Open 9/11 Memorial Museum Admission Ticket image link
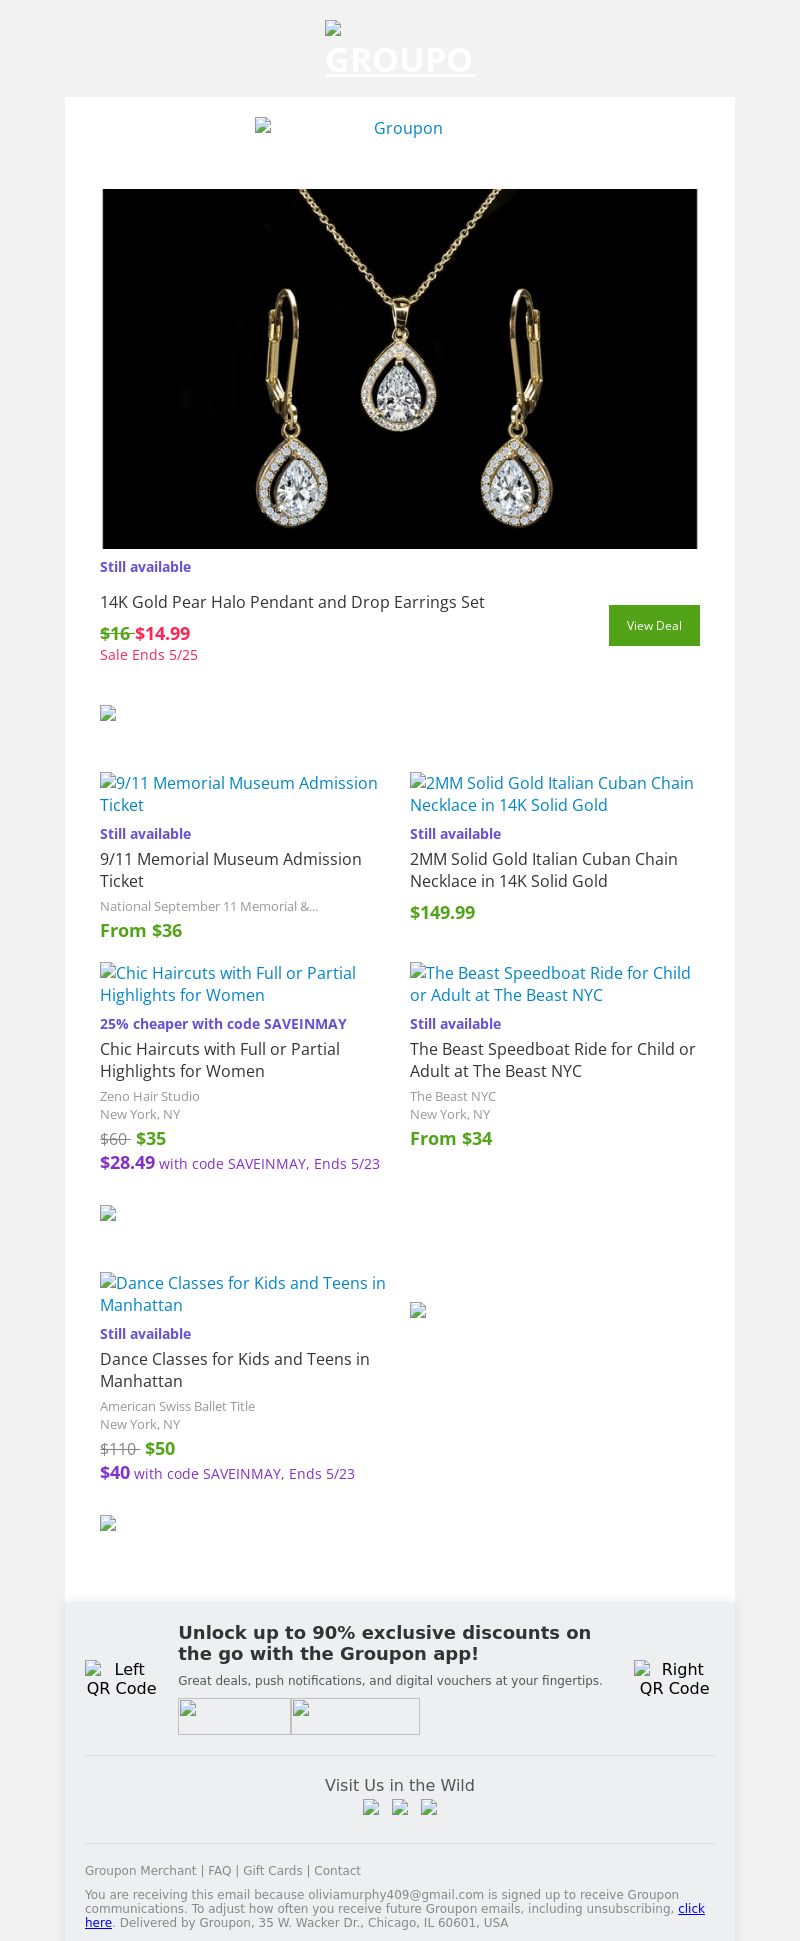Image resolution: width=800 pixels, height=1941 pixels. (240, 794)
